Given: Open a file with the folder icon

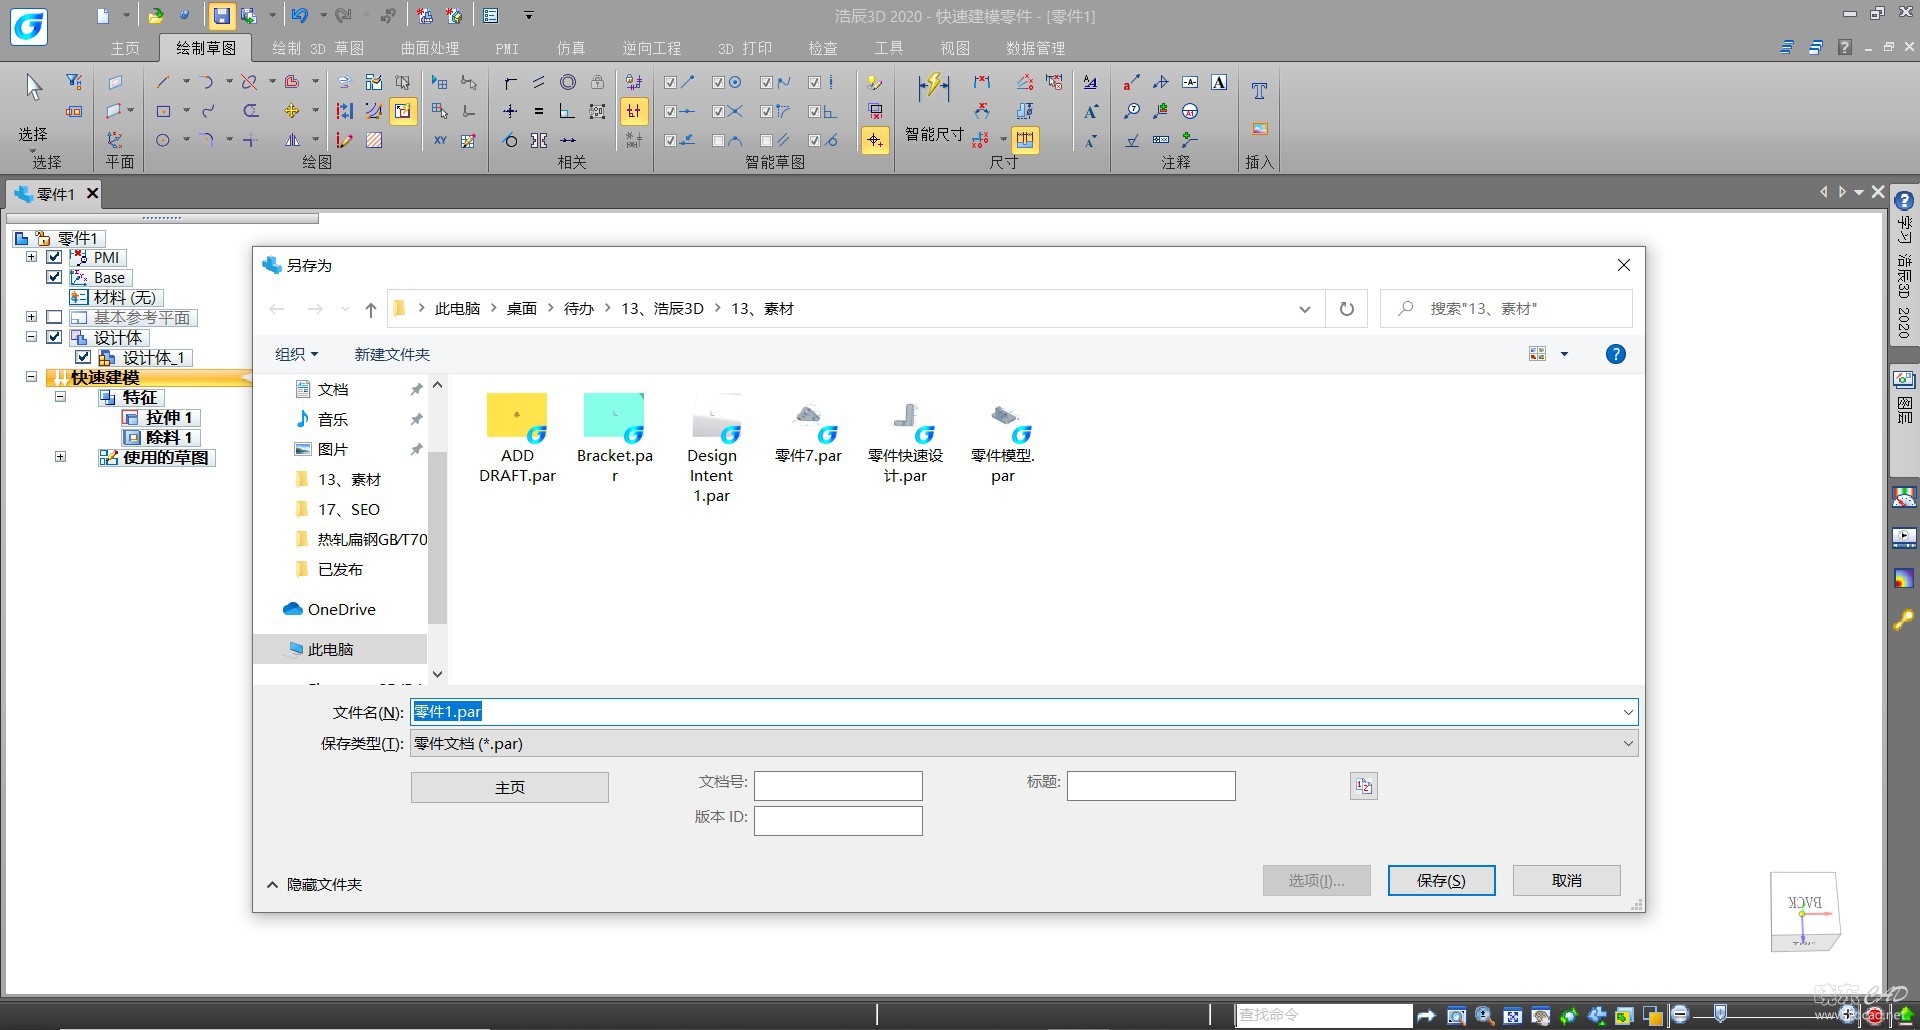Looking at the screenshot, I should pos(156,15).
